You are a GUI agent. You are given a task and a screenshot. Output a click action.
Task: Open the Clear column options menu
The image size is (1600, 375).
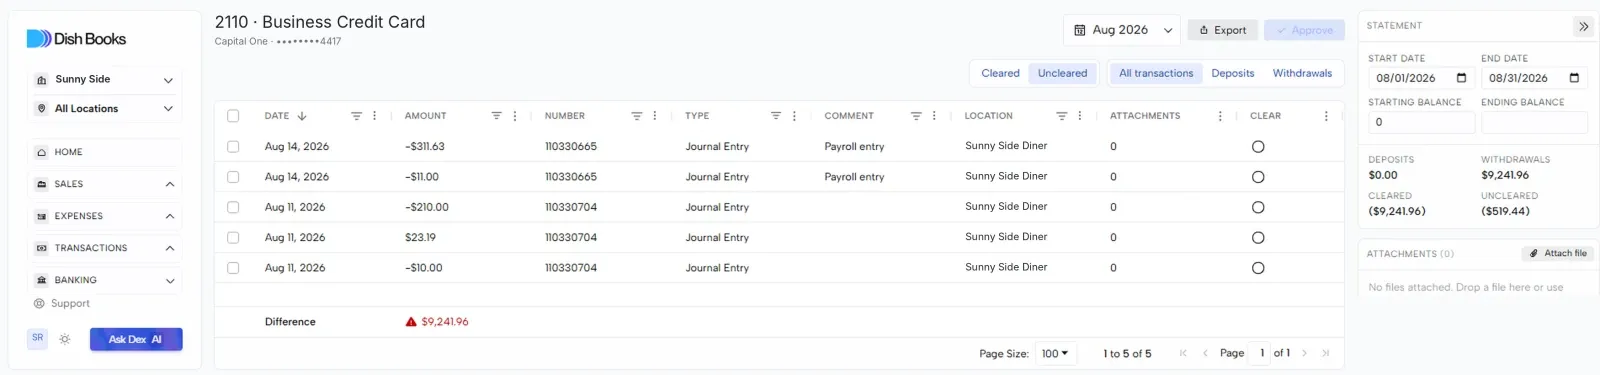click(1326, 116)
